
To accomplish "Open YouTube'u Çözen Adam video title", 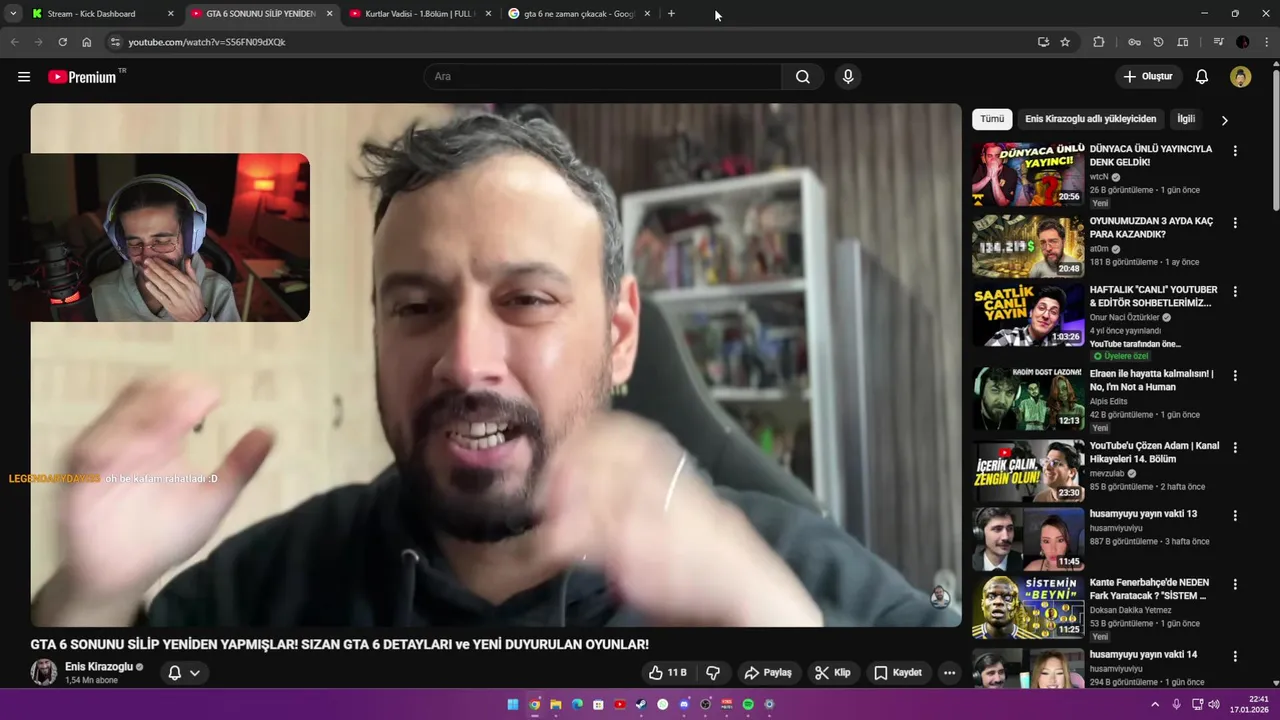I will tap(1154, 452).
